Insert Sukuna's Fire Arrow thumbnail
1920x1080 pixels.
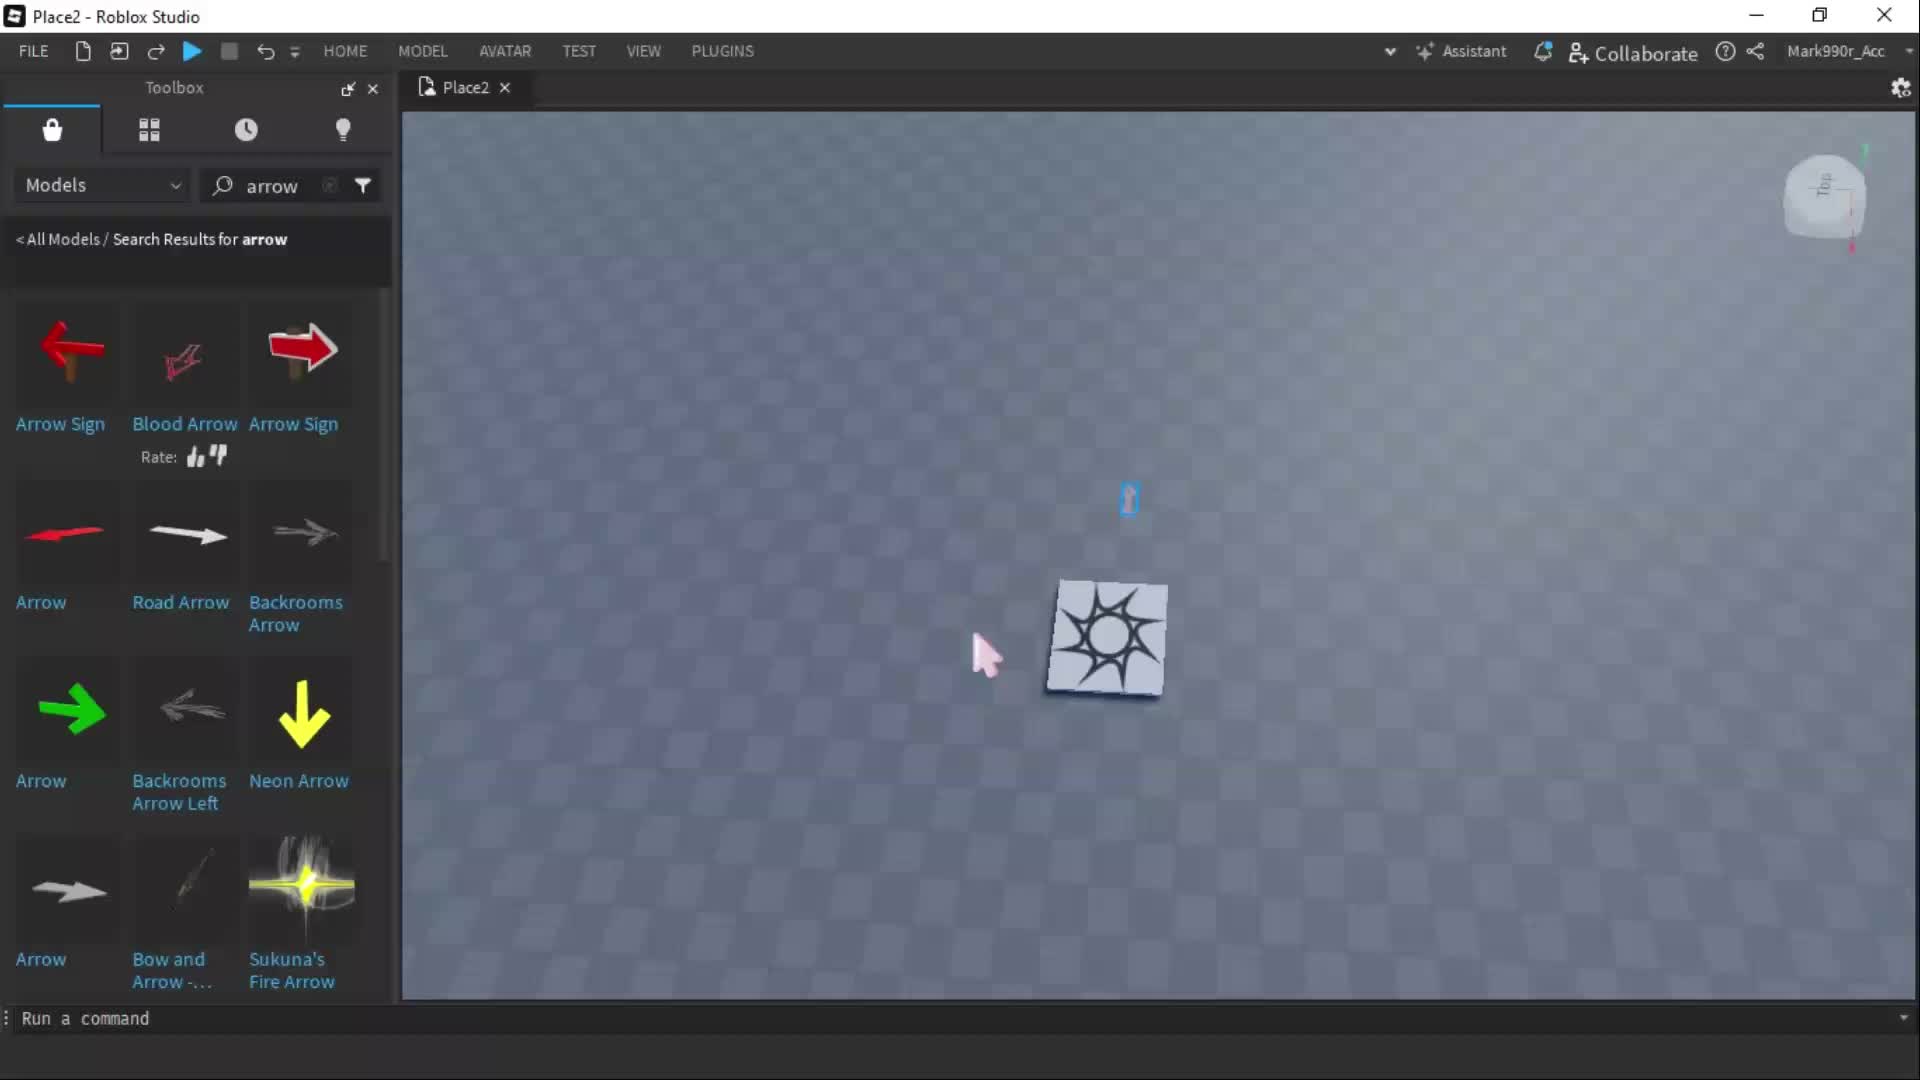tap(301, 889)
